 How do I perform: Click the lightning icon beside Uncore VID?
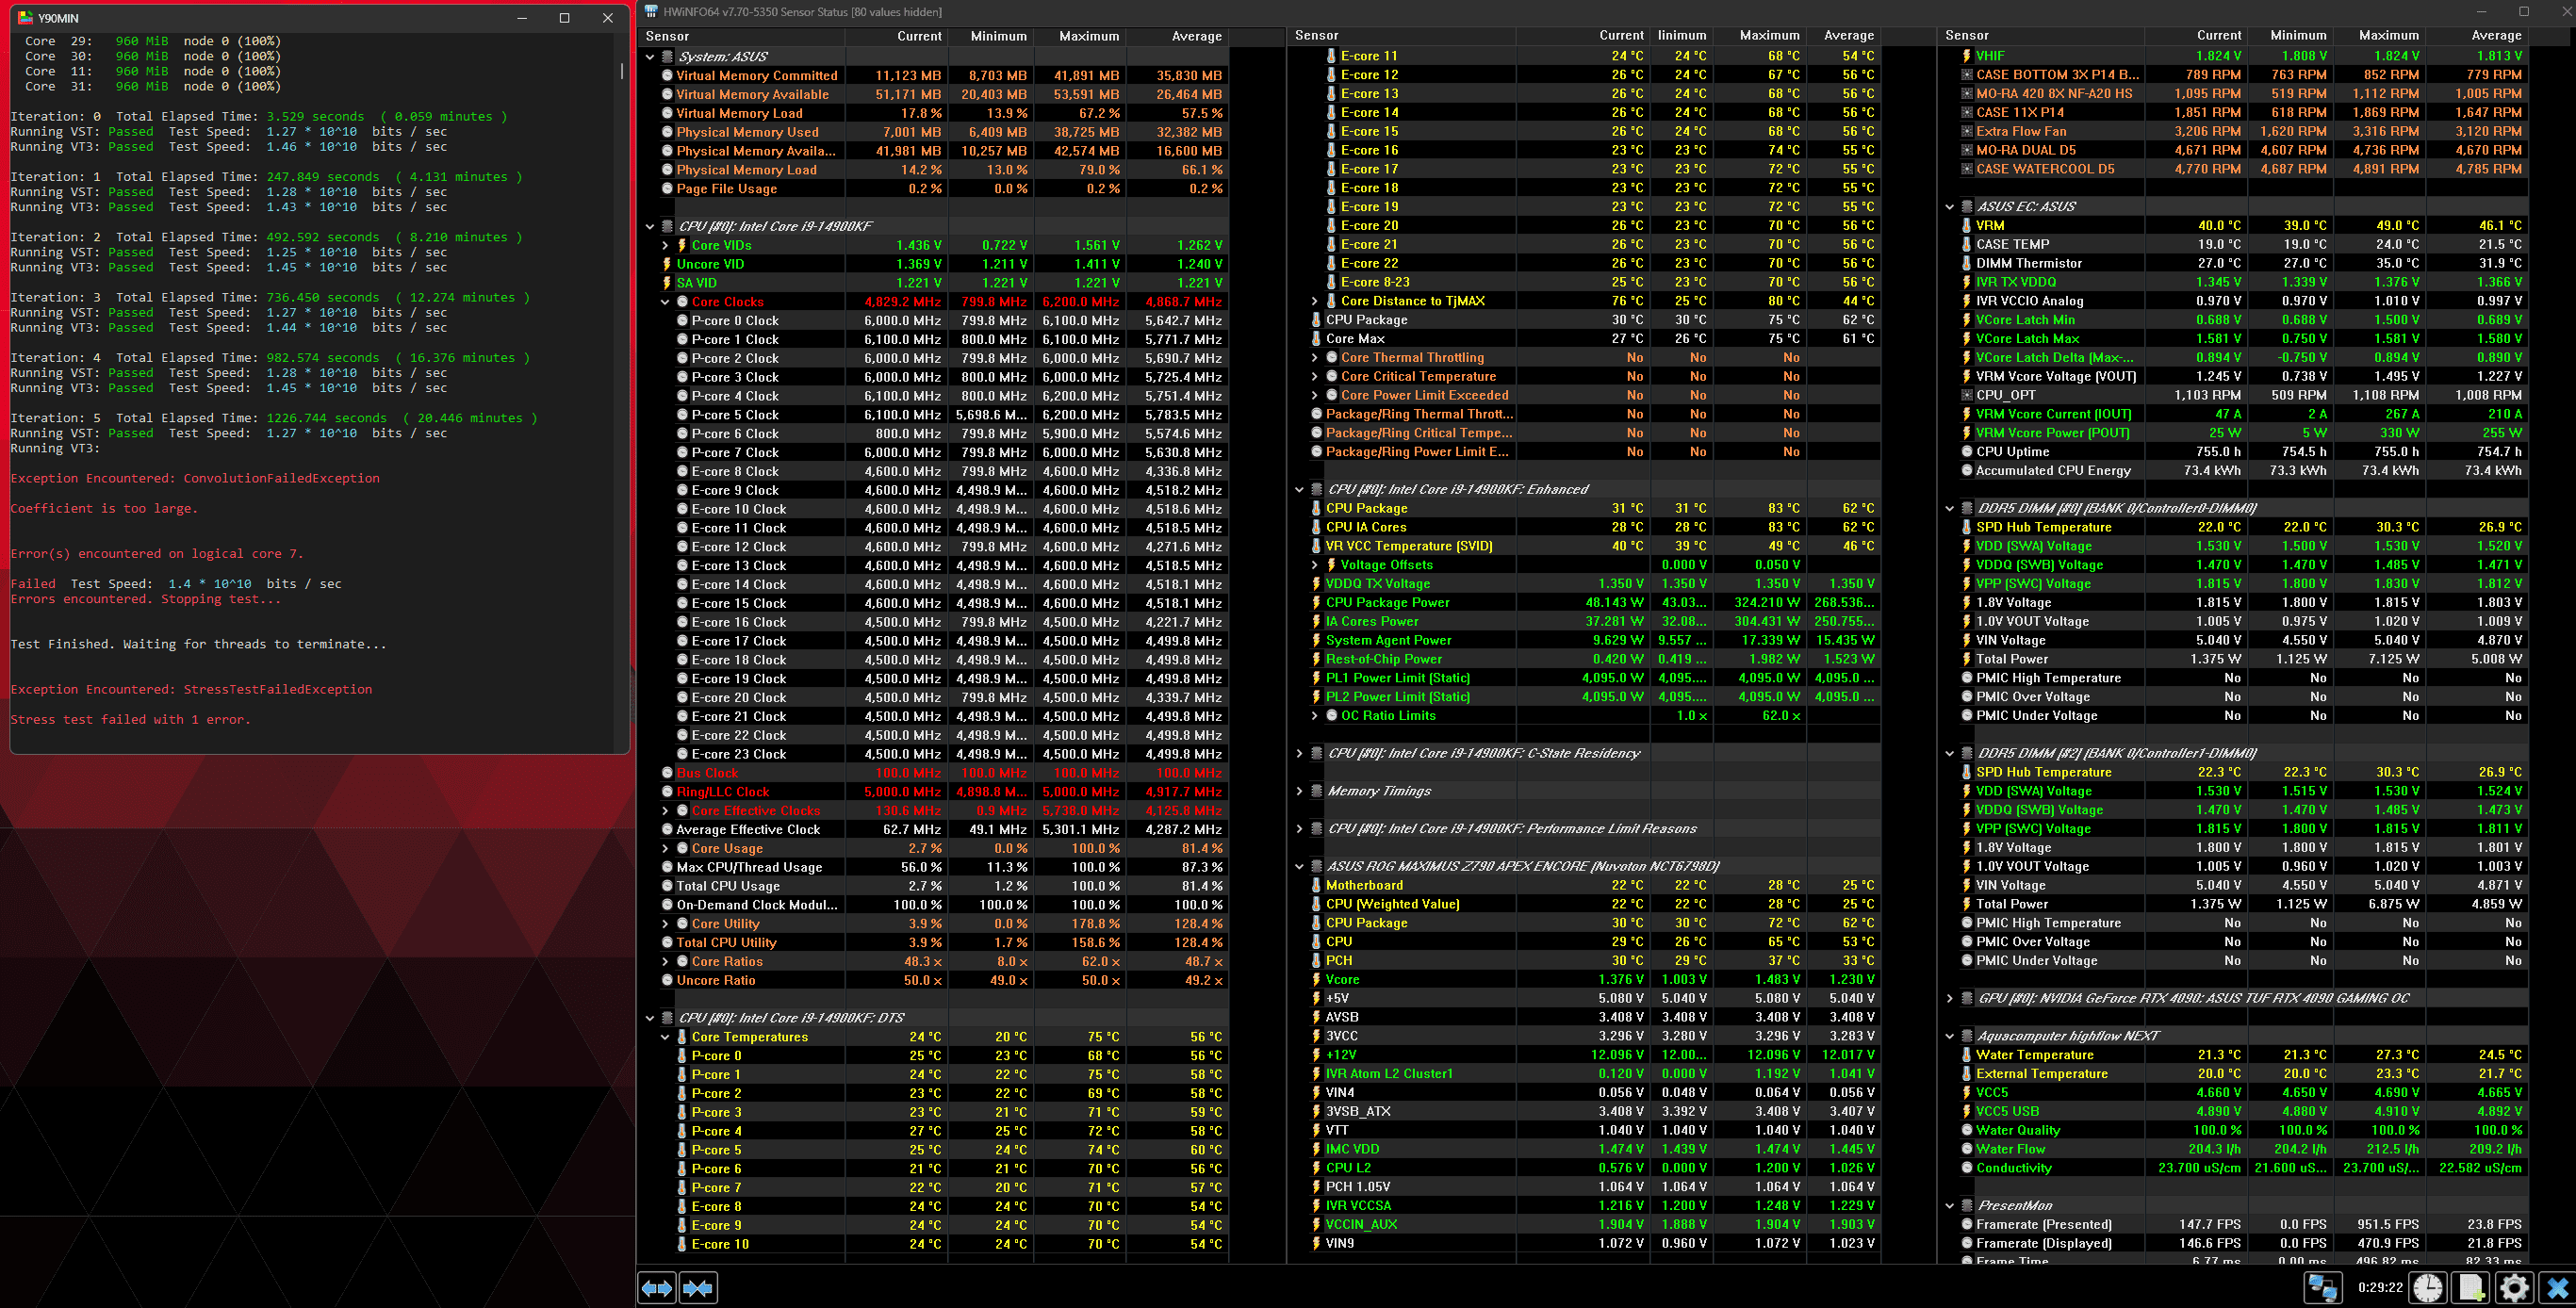[x=667, y=264]
